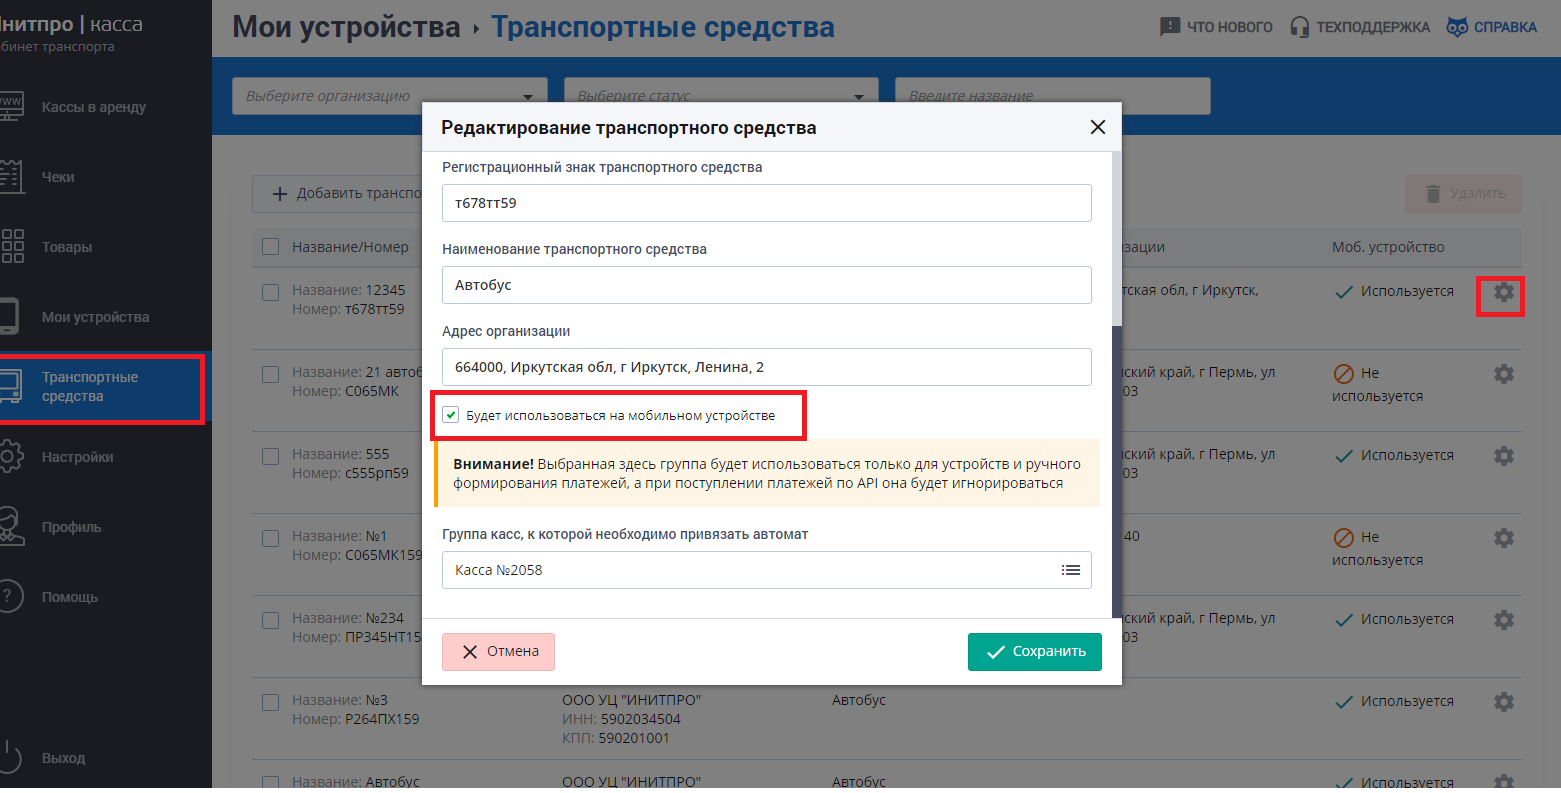Open Настройки sidebar menu item
Image resolution: width=1561 pixels, height=793 pixels.
point(77,457)
